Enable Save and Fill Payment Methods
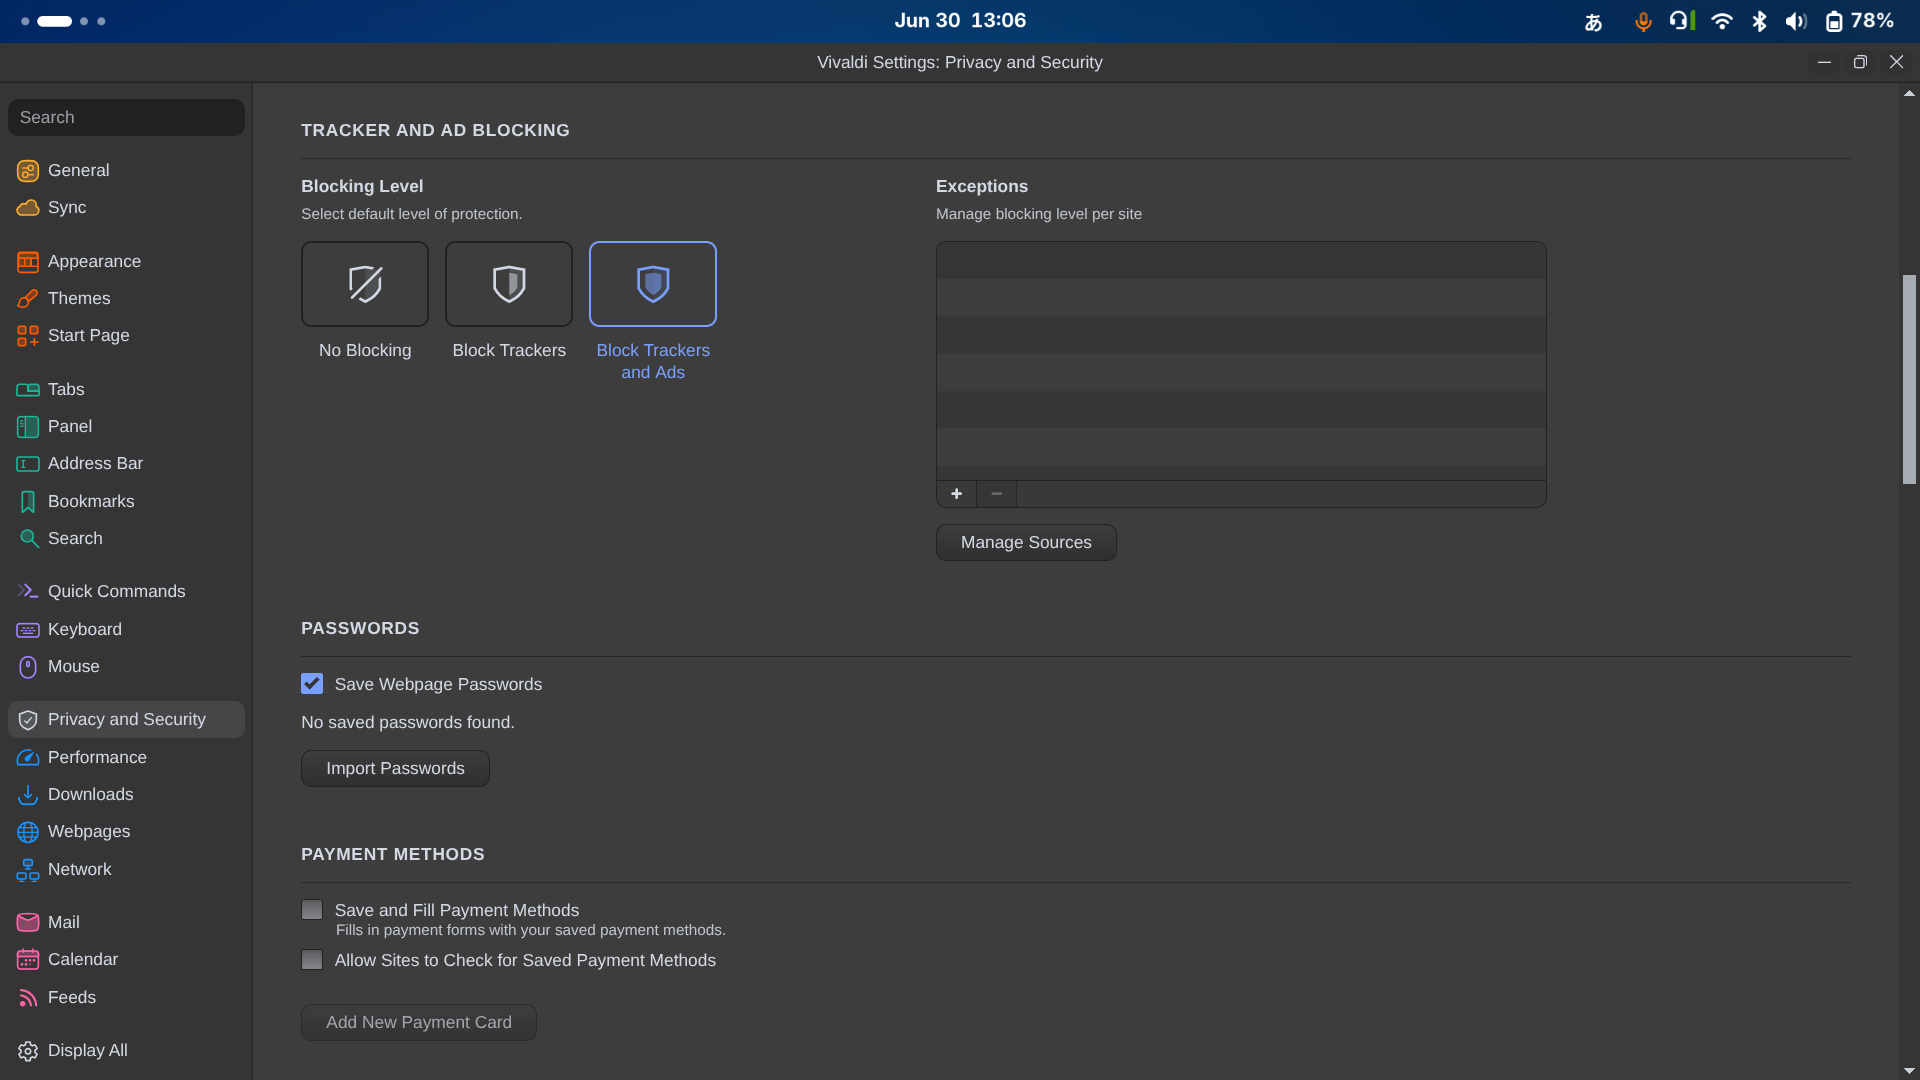The height and width of the screenshot is (1080, 1920). (312, 910)
